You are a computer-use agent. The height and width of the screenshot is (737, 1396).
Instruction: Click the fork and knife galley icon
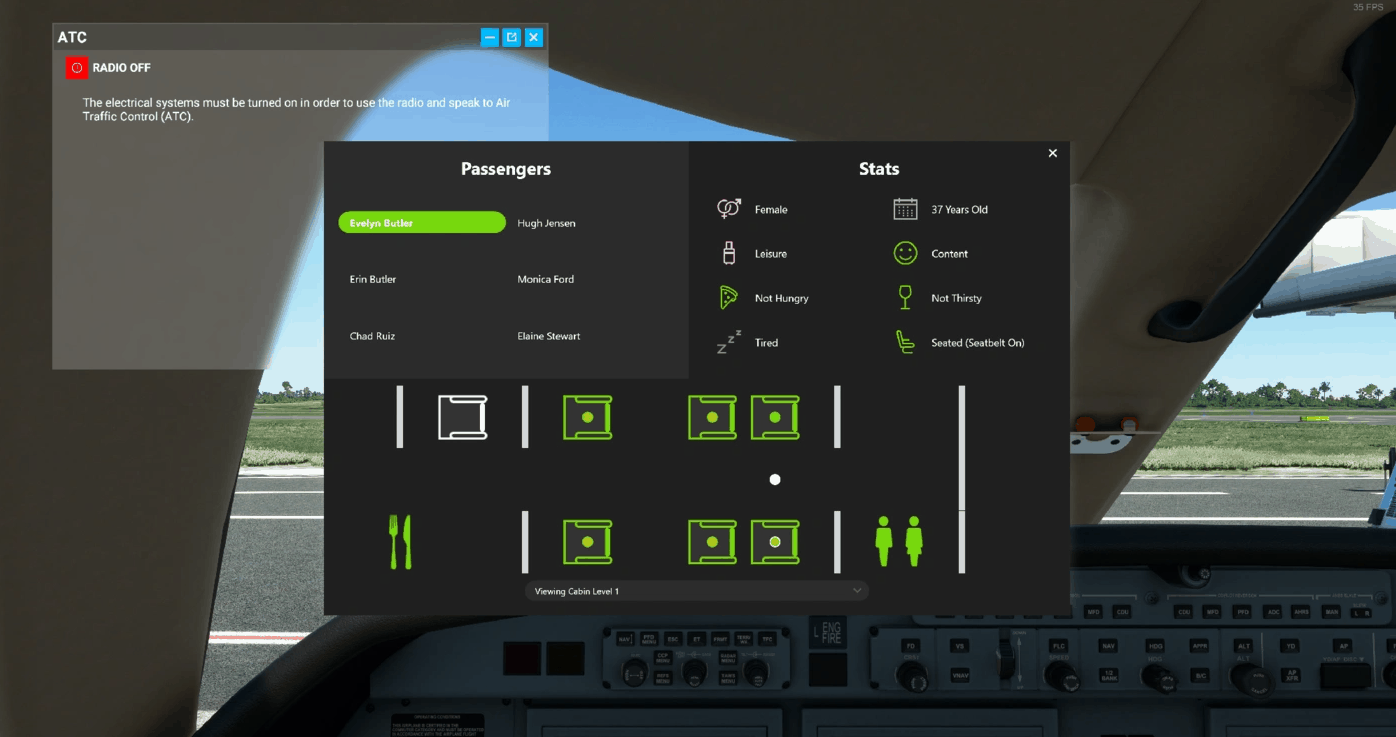tap(400, 542)
